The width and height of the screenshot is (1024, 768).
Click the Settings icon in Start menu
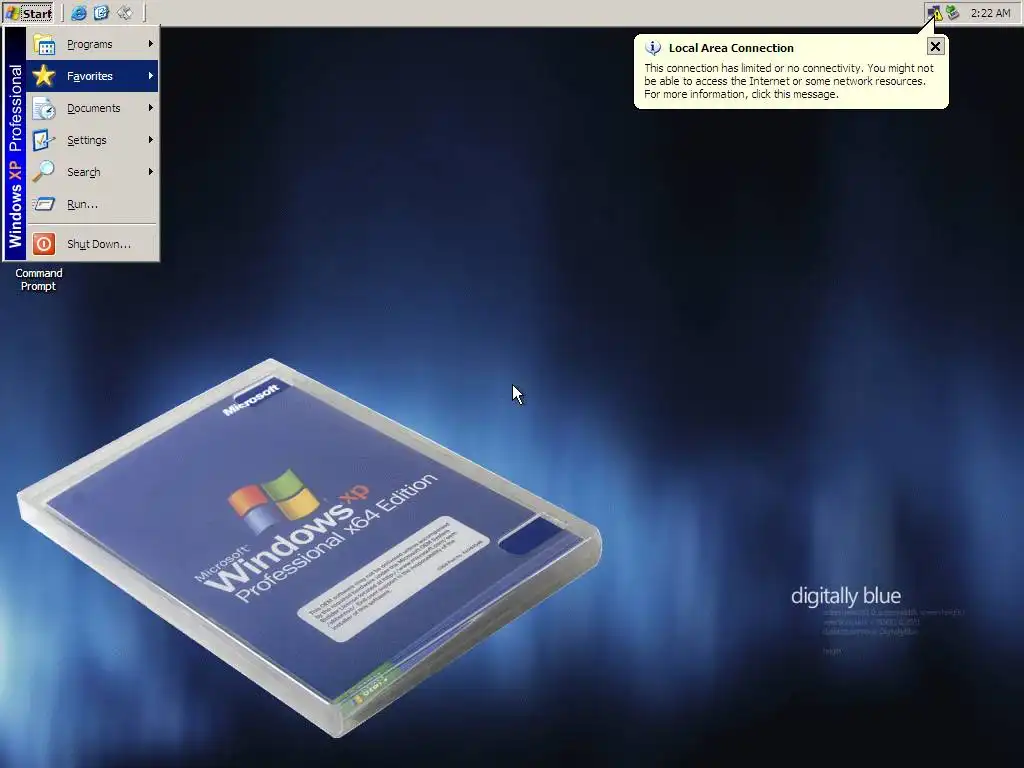click(44, 140)
